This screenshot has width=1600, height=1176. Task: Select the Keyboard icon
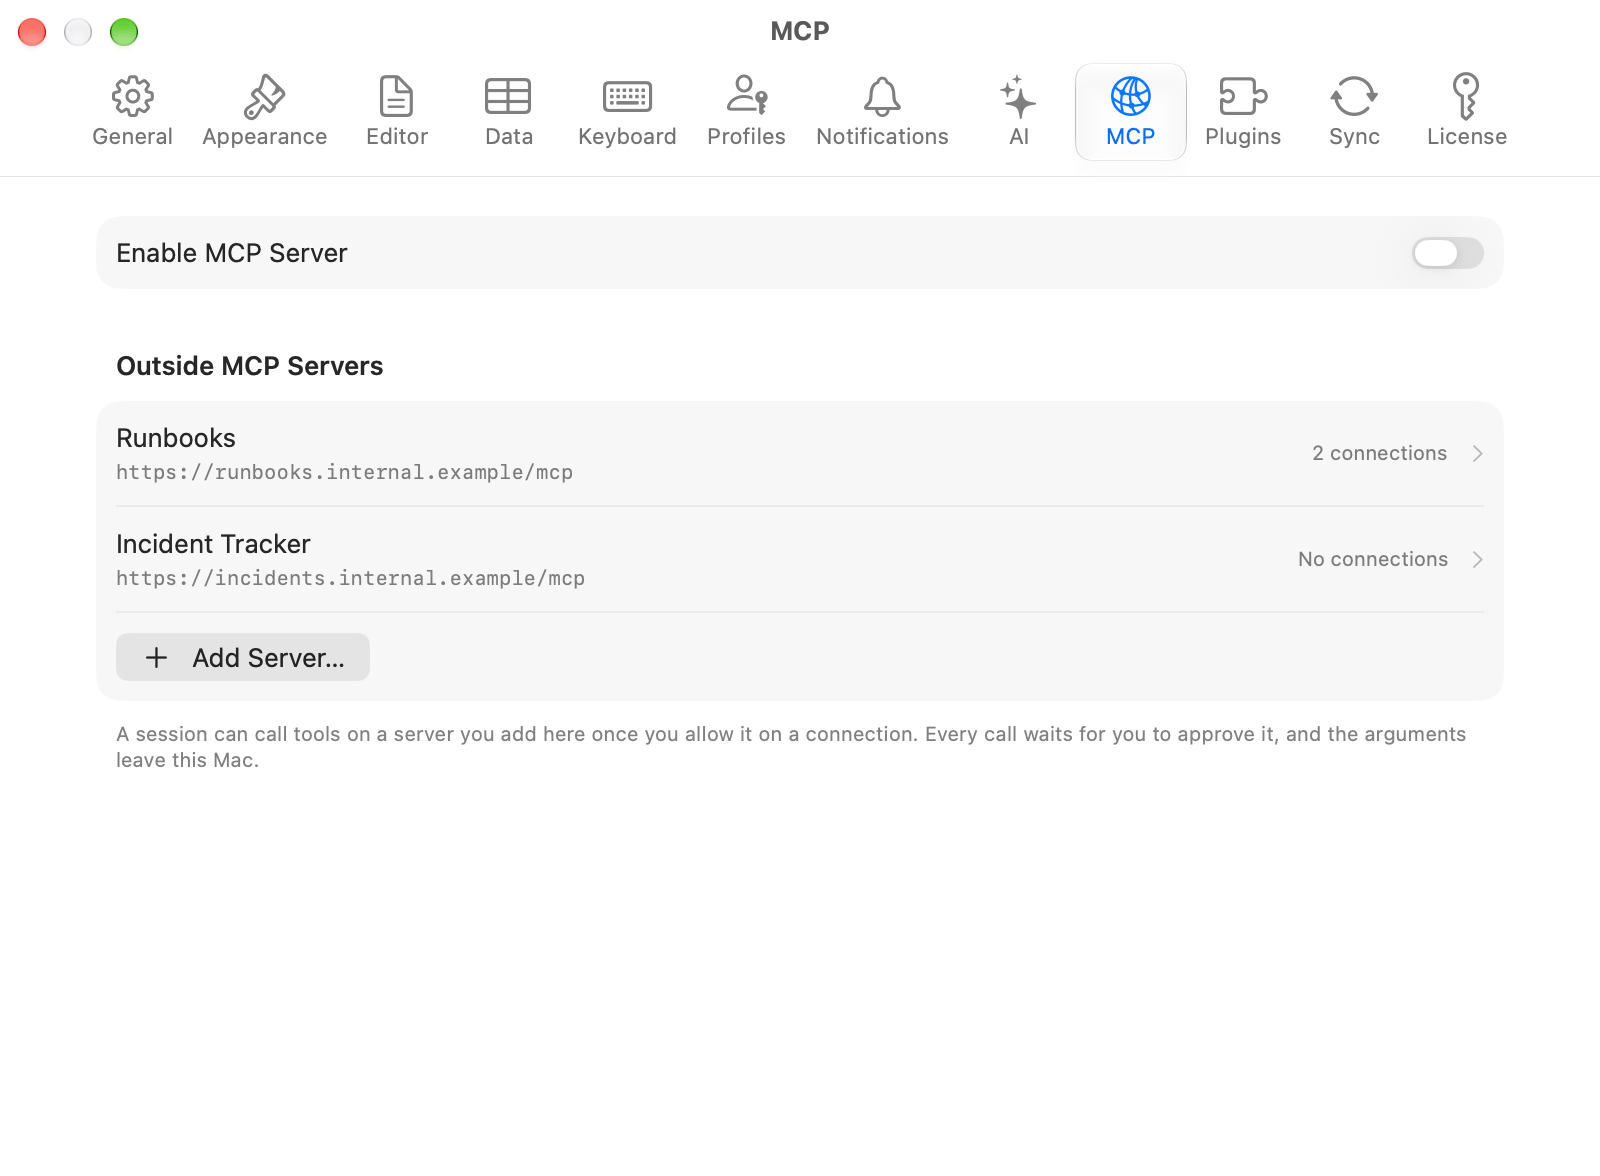pos(627,97)
